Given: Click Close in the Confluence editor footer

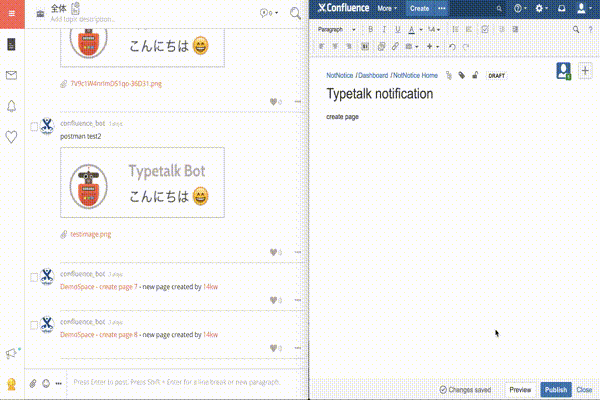Looking at the screenshot, I should pos(584,390).
